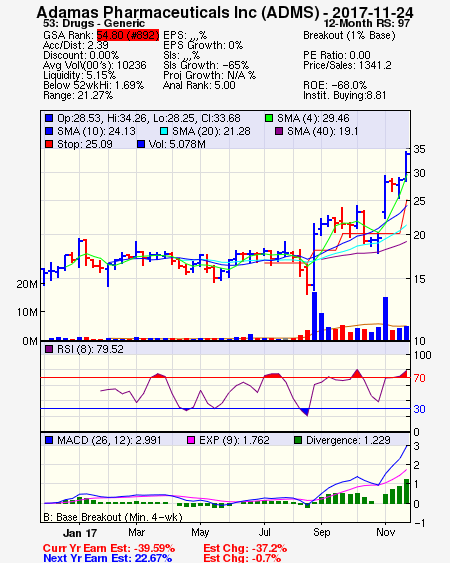Image resolution: width=450 pixels, height=563 pixels.
Task: Click the '12-Month RS: 97' label
Action: (367, 24)
